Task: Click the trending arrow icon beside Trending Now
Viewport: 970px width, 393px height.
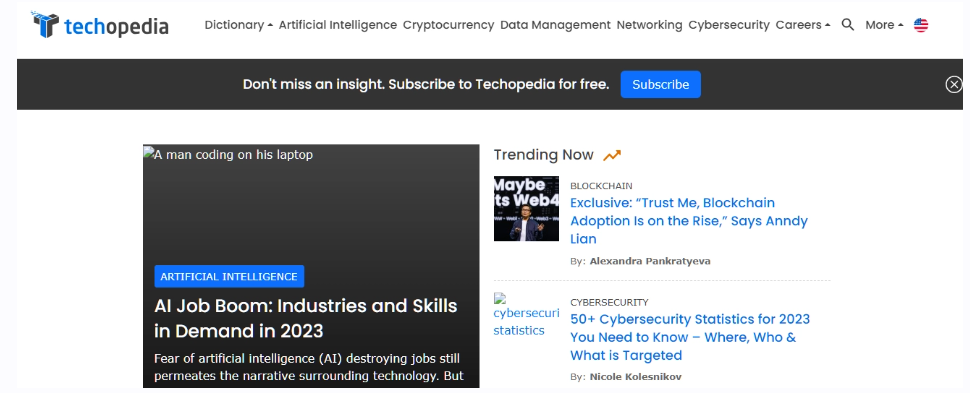Action: (612, 155)
